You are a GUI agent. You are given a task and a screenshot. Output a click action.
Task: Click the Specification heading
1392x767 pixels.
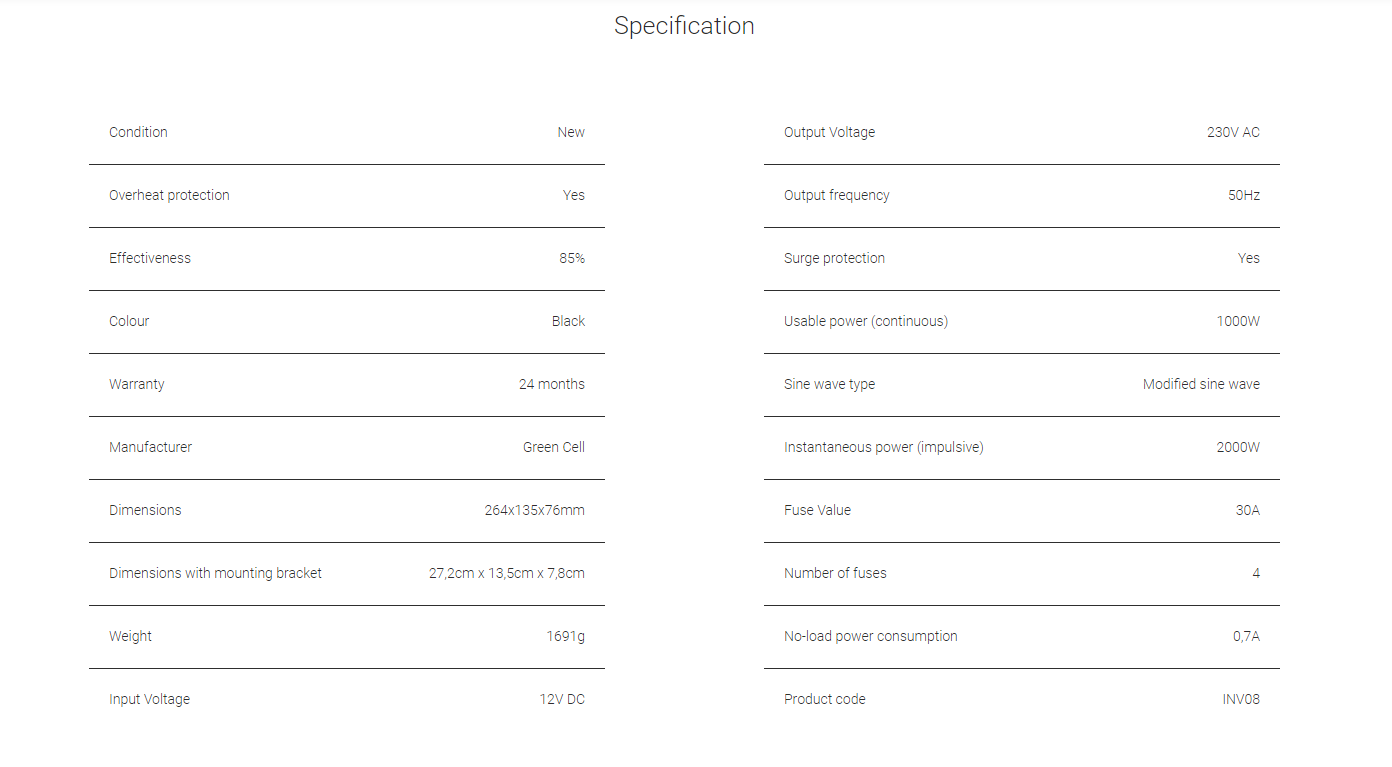tap(684, 26)
